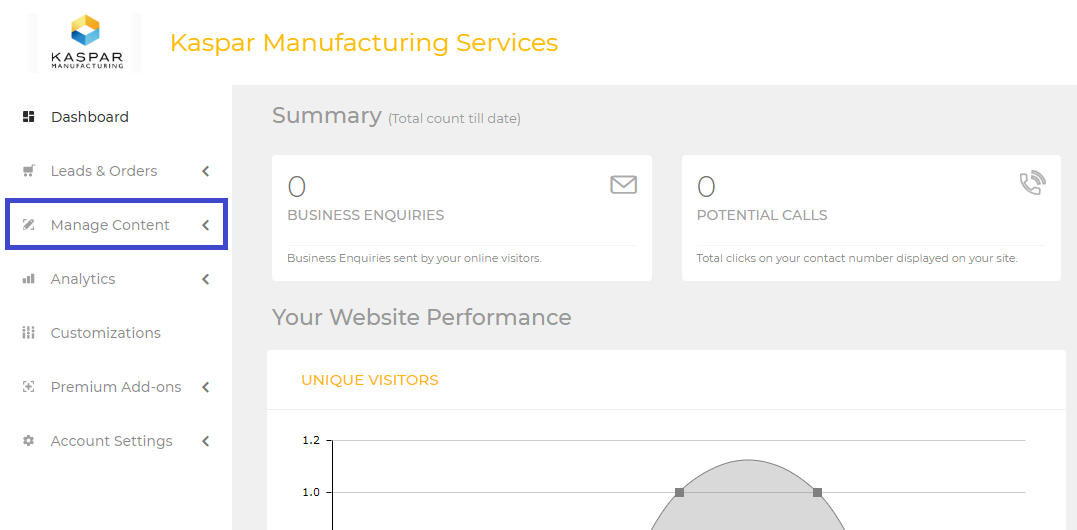Click the envelope icon in Business Enquiries
This screenshot has width=1077, height=530.
pos(624,185)
